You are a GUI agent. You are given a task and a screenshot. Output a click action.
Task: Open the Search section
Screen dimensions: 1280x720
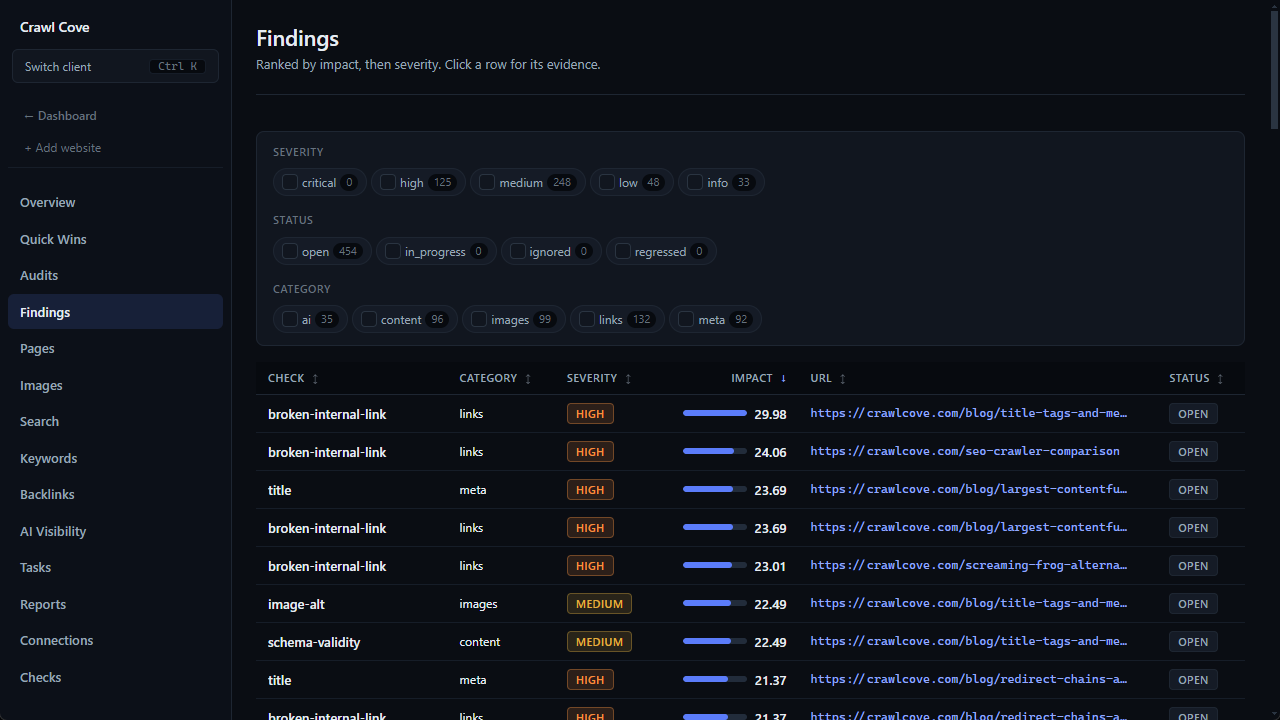click(x=115, y=422)
